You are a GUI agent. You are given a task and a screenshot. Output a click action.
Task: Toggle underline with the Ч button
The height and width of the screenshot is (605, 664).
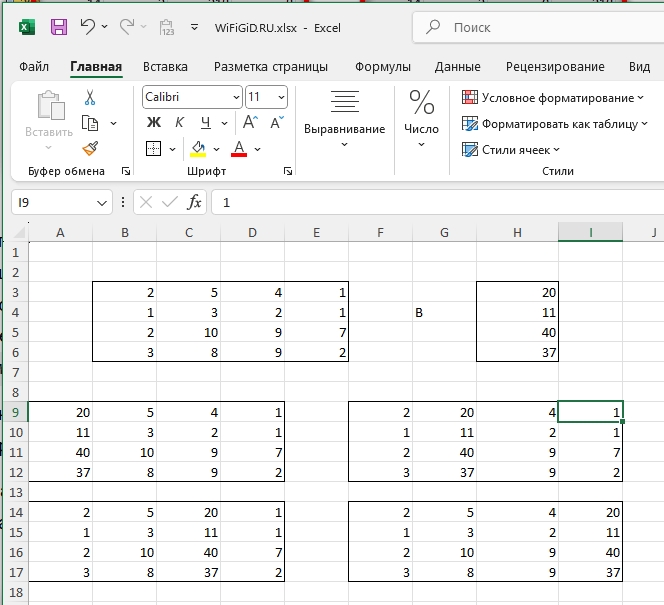coord(205,123)
